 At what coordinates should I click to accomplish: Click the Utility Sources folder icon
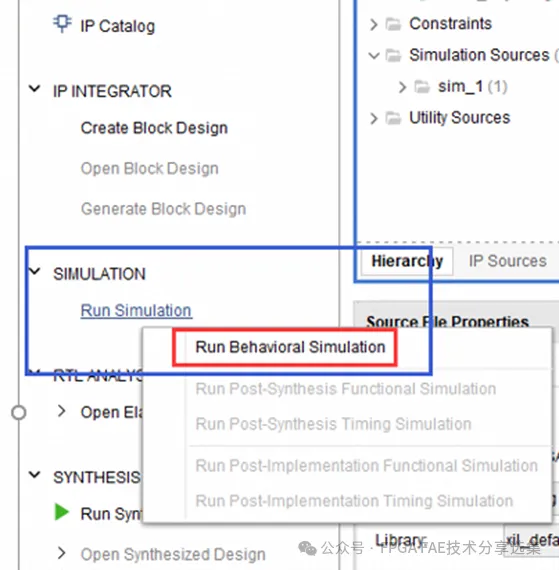[x=393, y=118]
